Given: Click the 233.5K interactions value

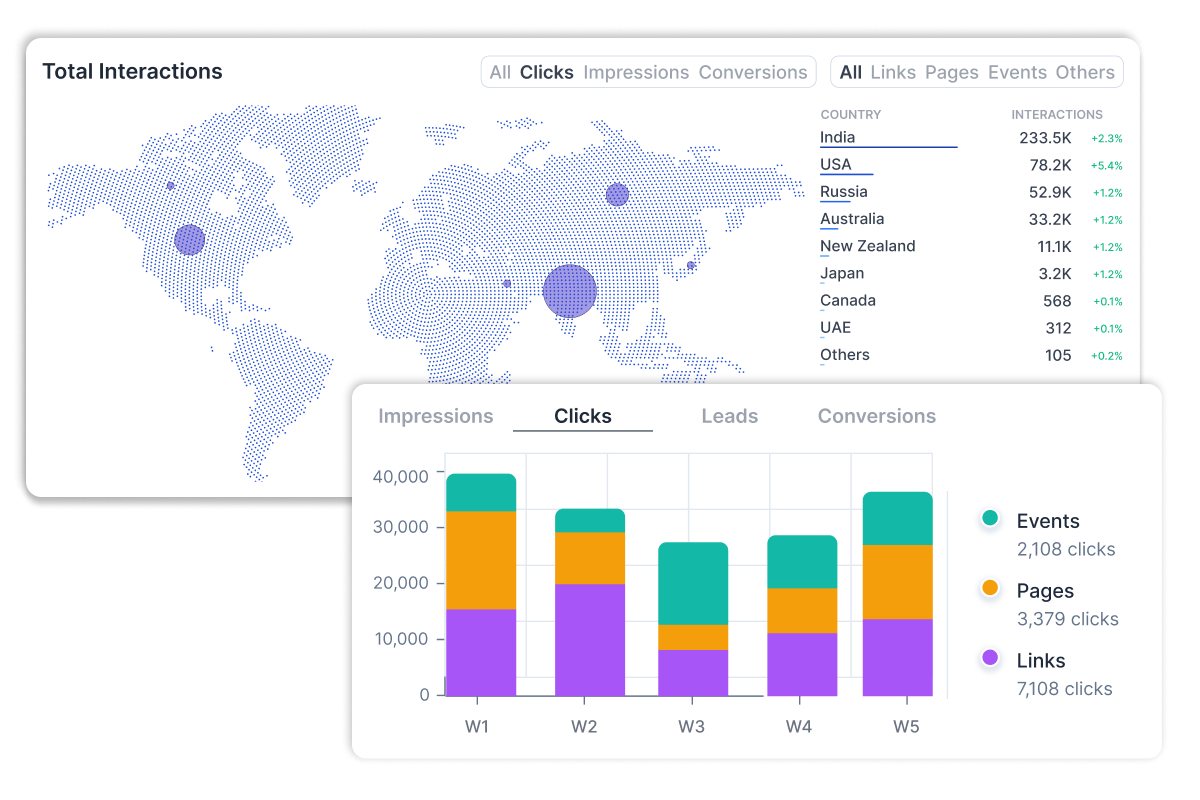Looking at the screenshot, I should click(x=1045, y=138).
